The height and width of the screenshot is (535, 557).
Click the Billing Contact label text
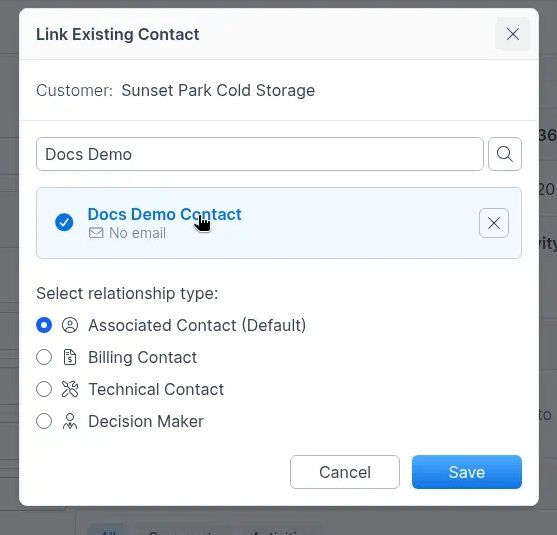coord(142,357)
